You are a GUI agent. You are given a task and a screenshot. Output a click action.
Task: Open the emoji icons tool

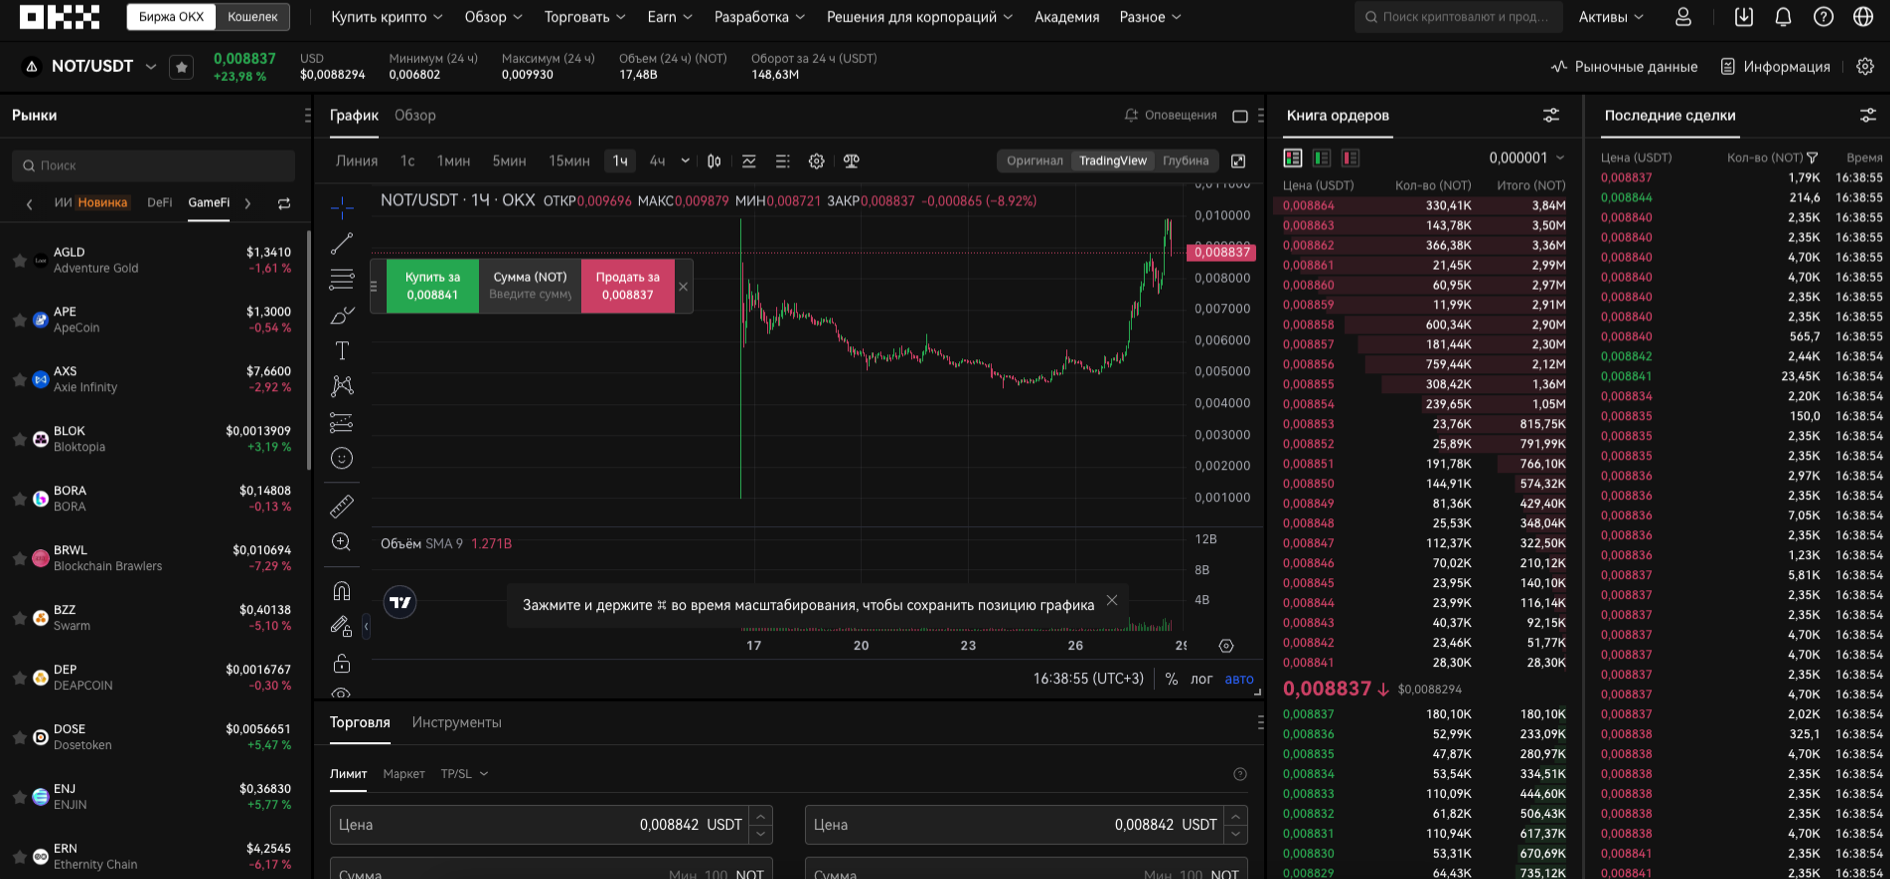[342, 459]
